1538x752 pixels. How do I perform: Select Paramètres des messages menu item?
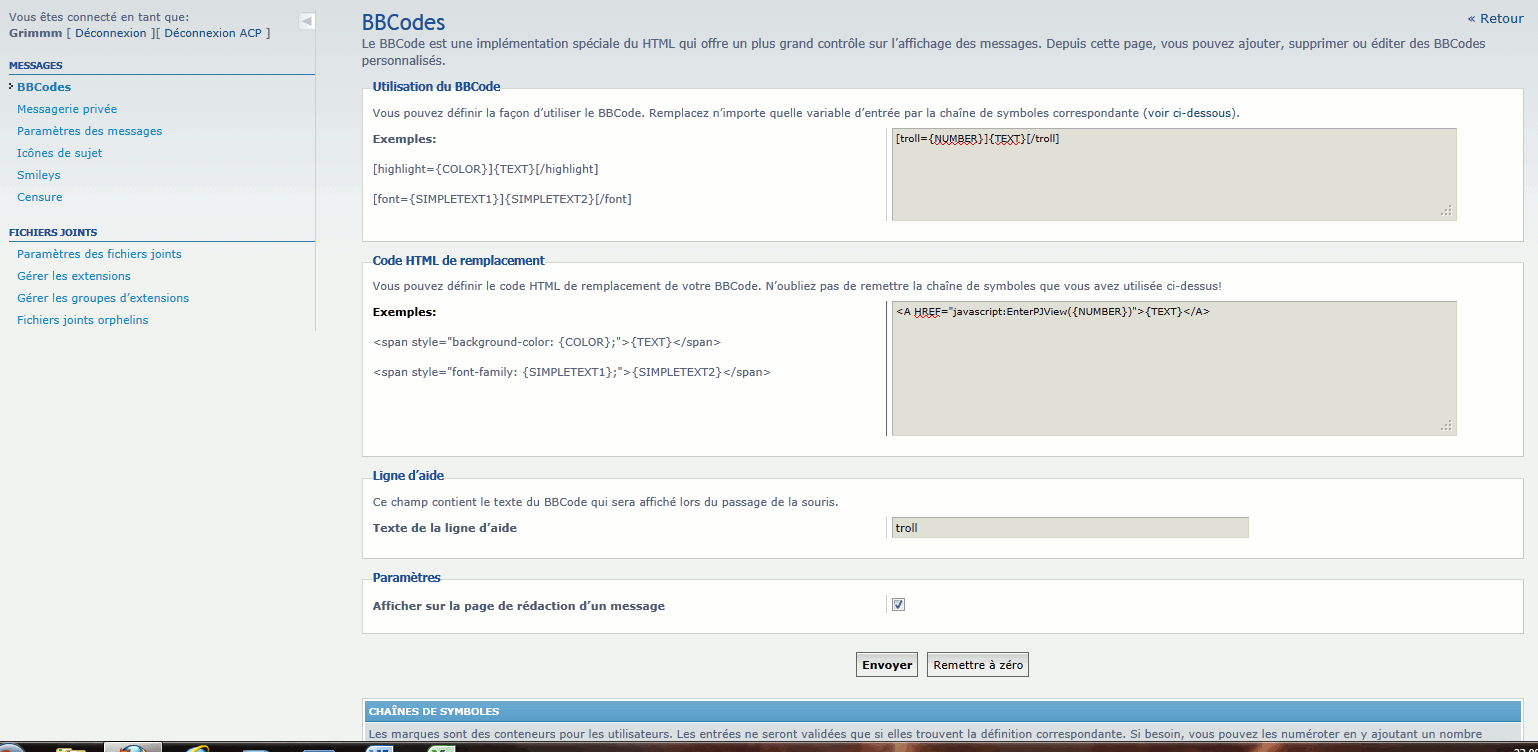coord(89,131)
